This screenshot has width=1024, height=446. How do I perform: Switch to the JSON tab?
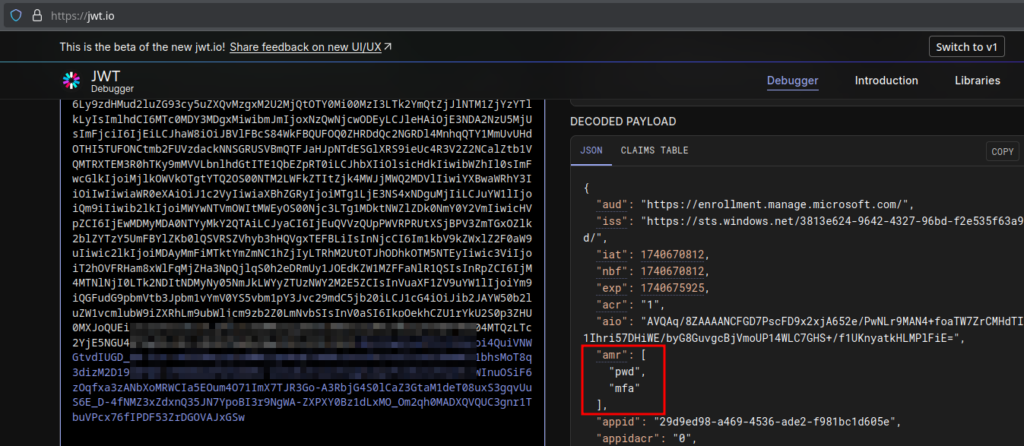(x=590, y=151)
